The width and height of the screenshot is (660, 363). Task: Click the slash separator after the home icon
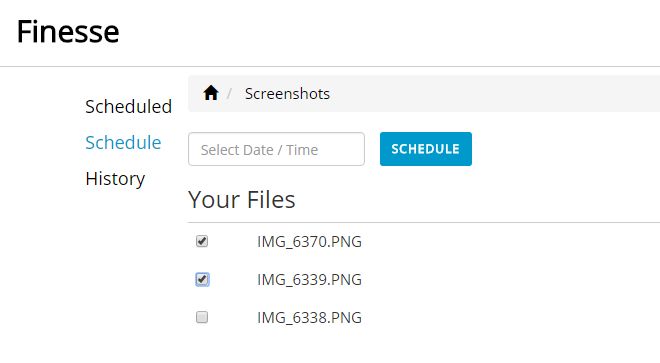(x=229, y=93)
